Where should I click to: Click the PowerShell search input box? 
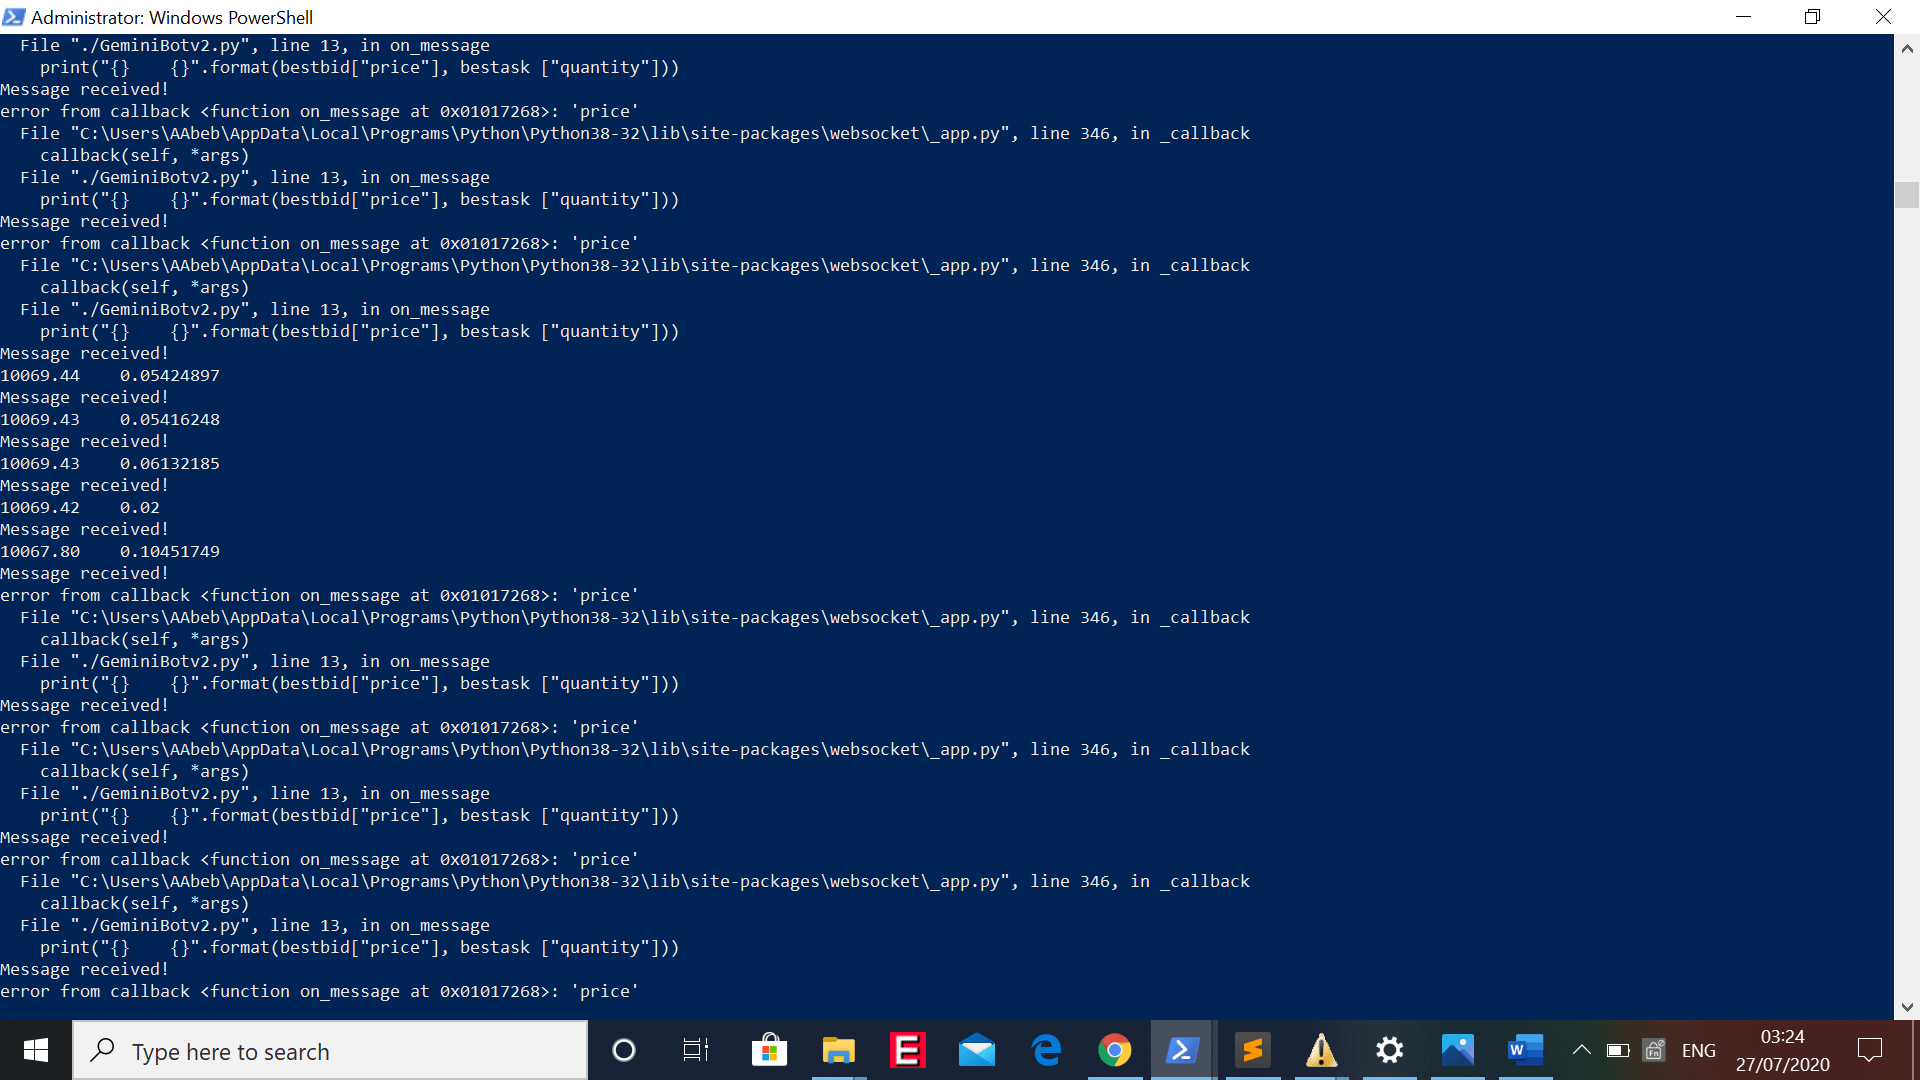coord(330,1050)
